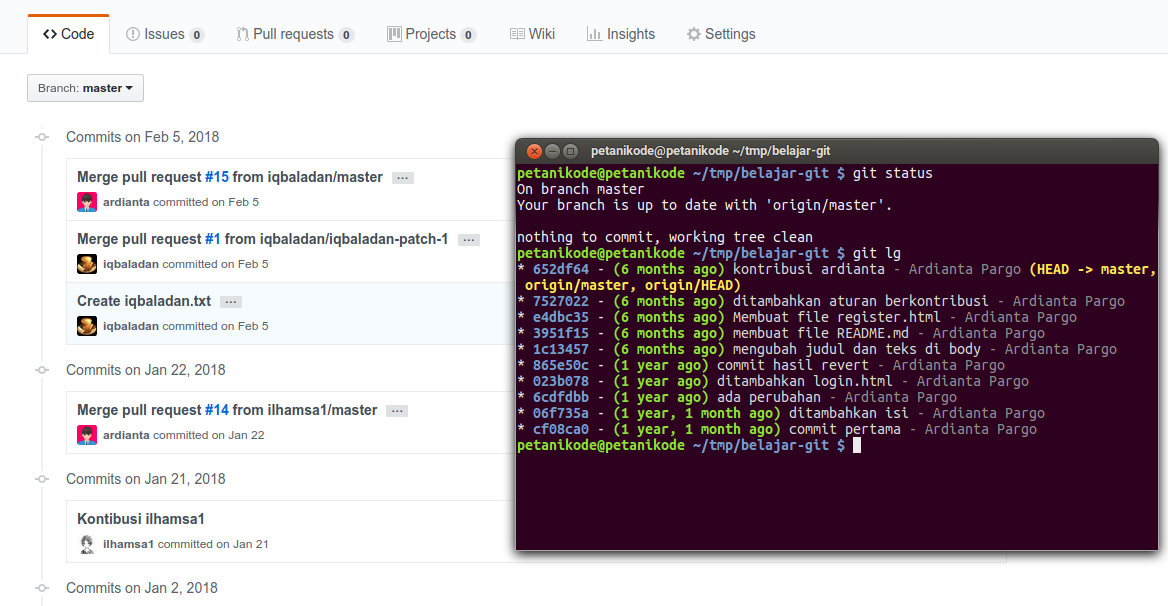
Task: Click commit hash 3951f15 in terminal
Action: (x=560, y=334)
